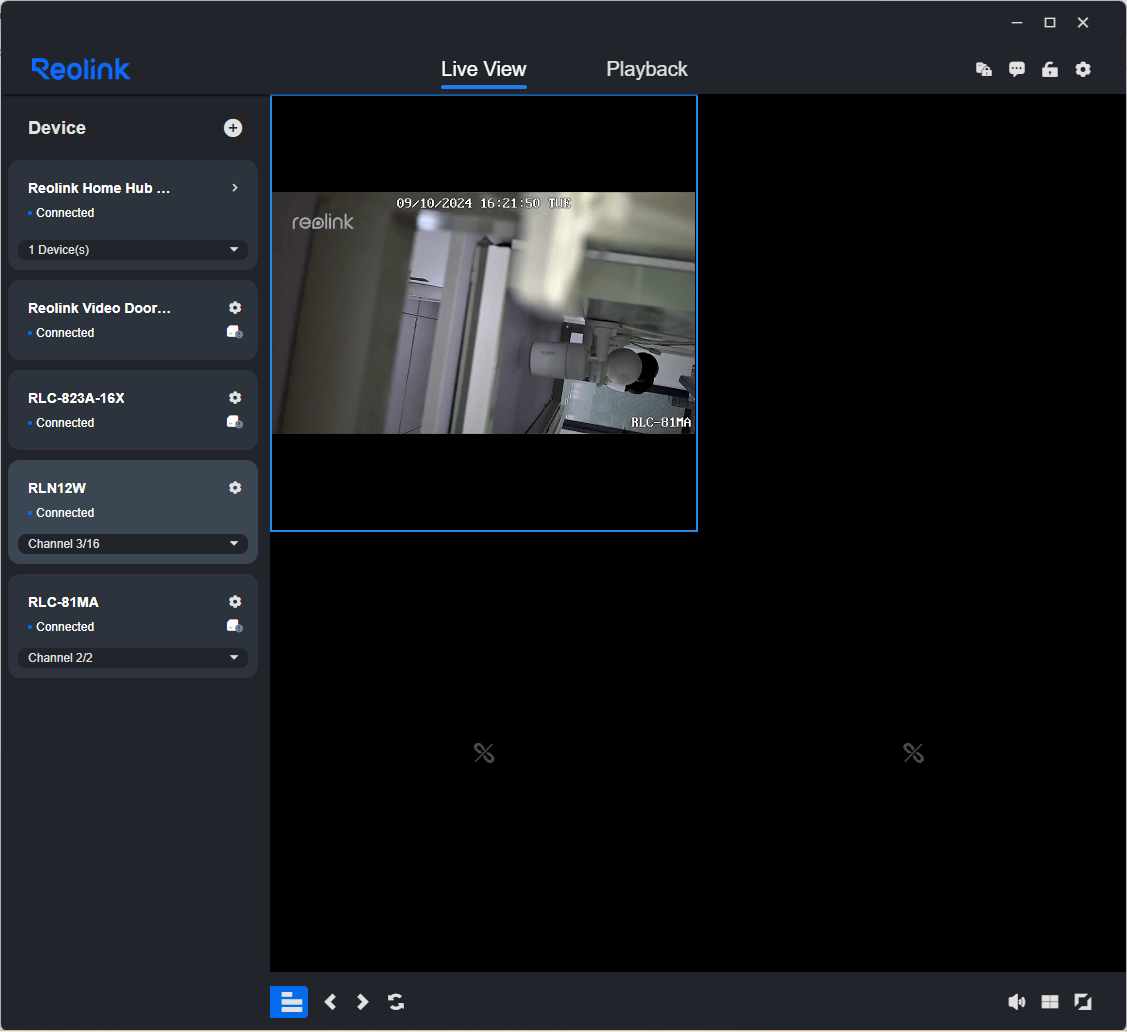
Task: Open the Channel 3/16 dropdown
Action: (x=133, y=544)
